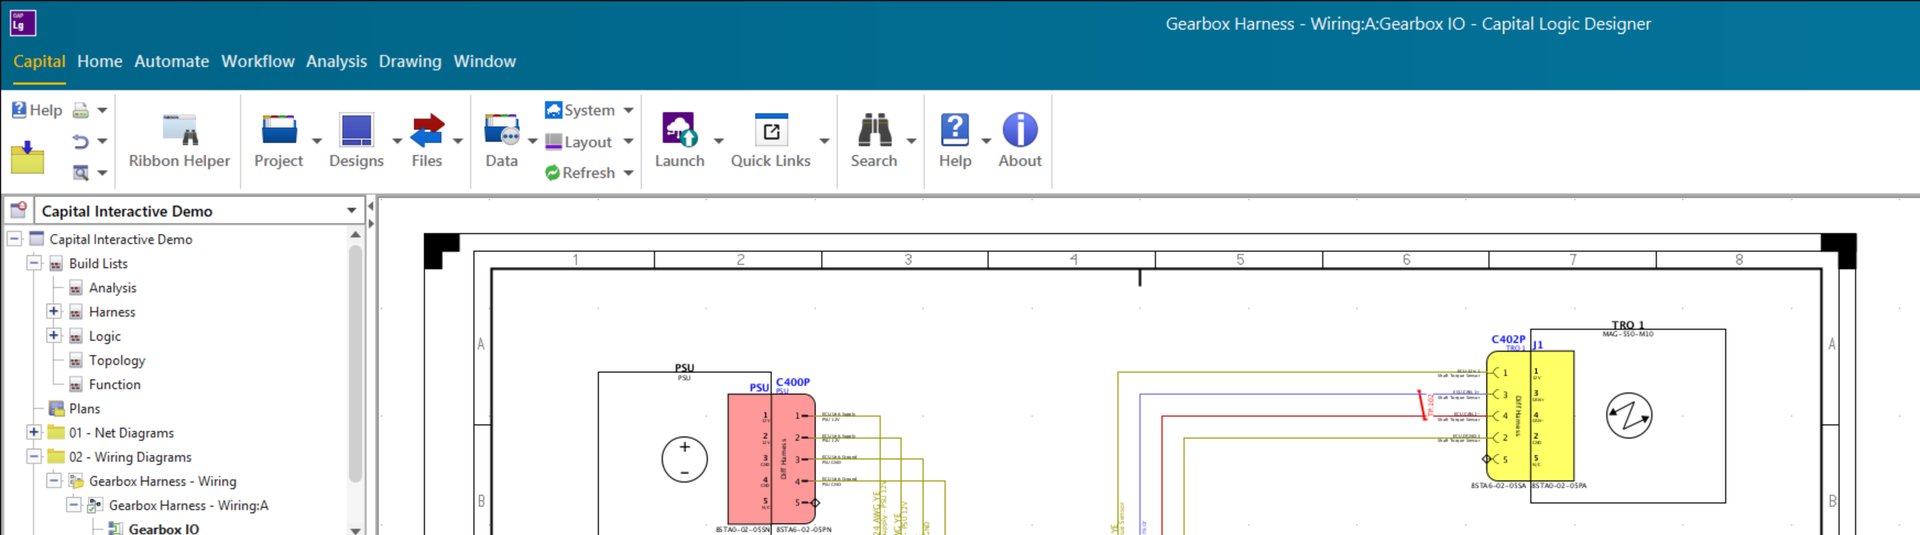
Task: Select Function in the project tree
Action: [x=114, y=384]
